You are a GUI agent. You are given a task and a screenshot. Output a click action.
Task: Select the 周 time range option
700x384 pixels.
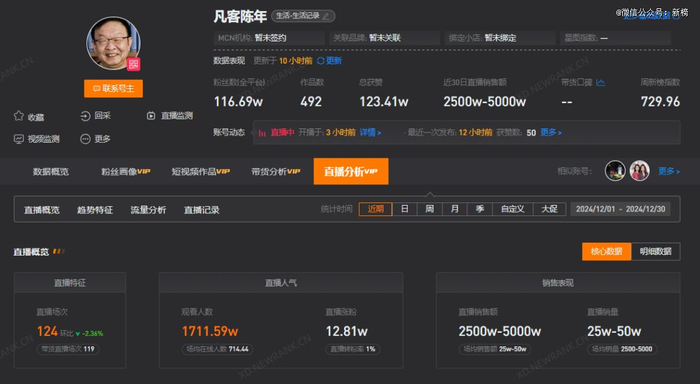point(429,209)
